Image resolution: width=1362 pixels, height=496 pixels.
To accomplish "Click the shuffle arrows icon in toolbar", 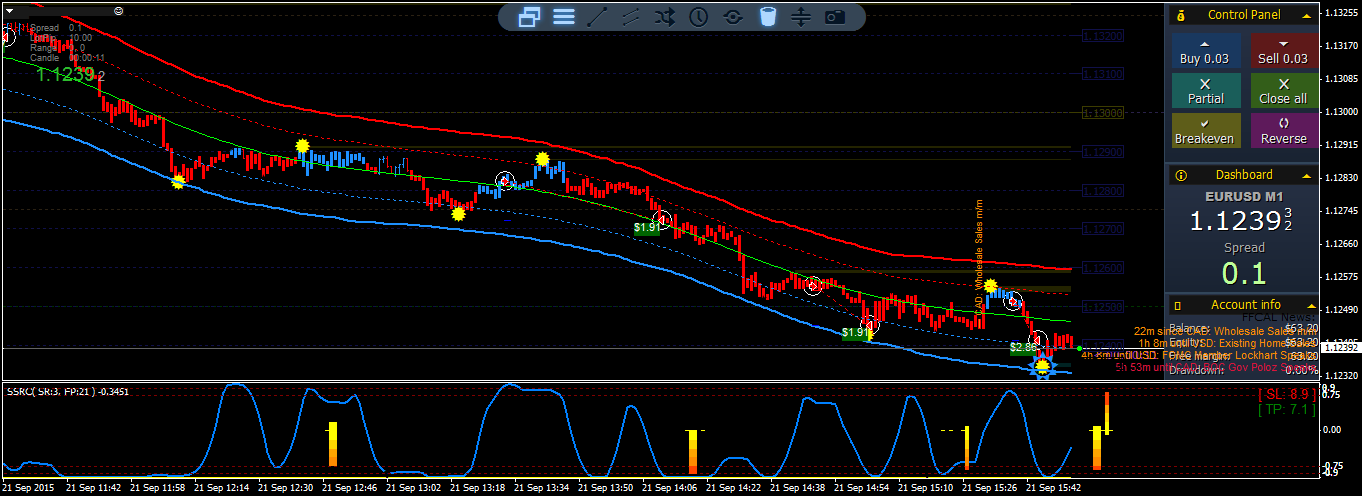I will (x=664, y=16).
